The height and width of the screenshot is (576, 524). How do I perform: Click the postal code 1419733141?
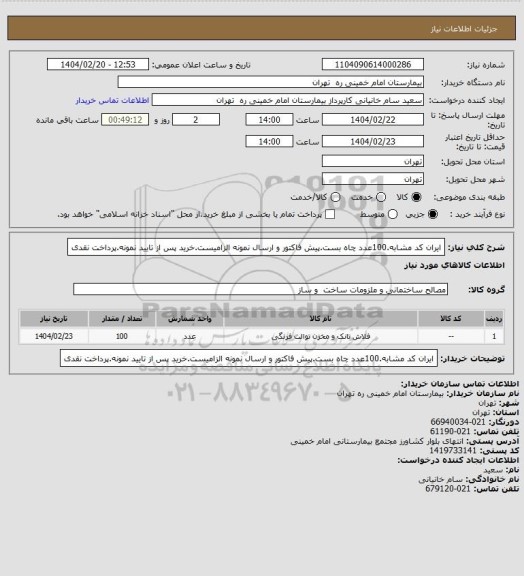453,450
